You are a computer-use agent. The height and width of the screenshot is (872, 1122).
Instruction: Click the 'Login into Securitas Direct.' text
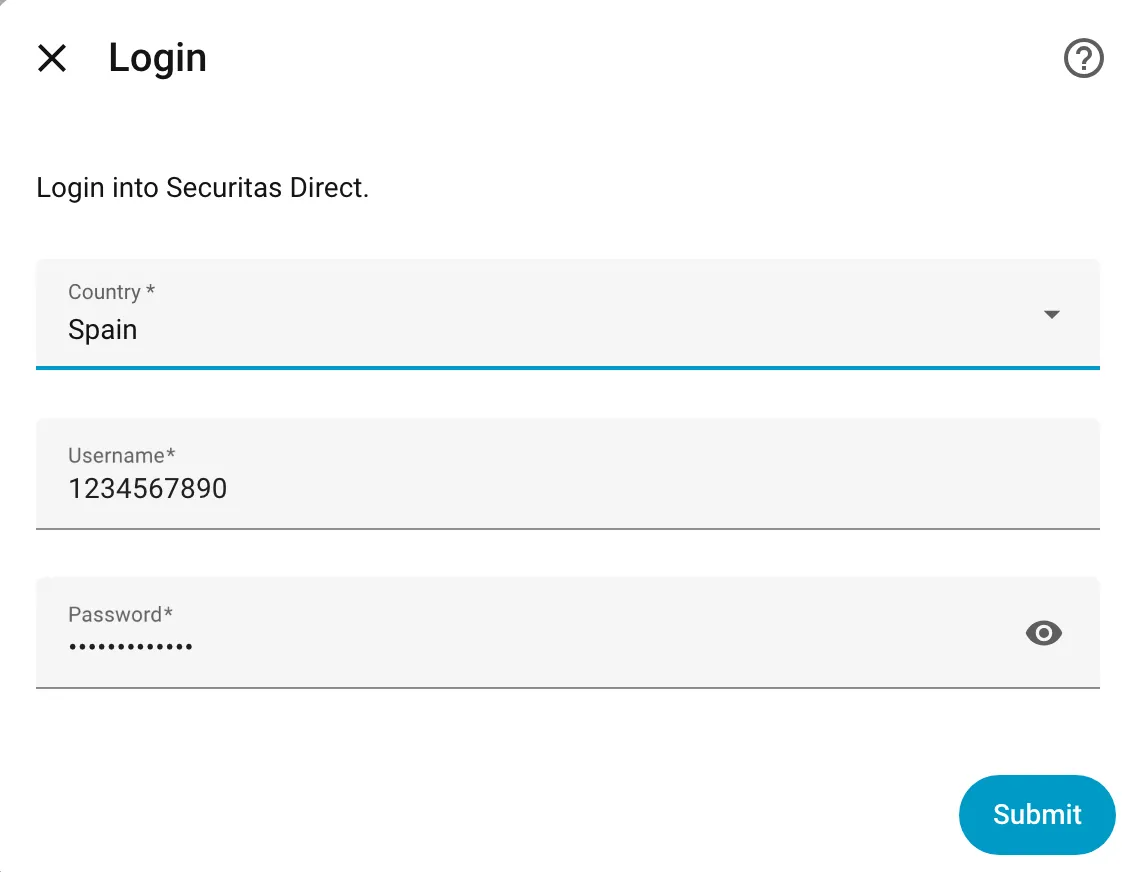point(203,188)
